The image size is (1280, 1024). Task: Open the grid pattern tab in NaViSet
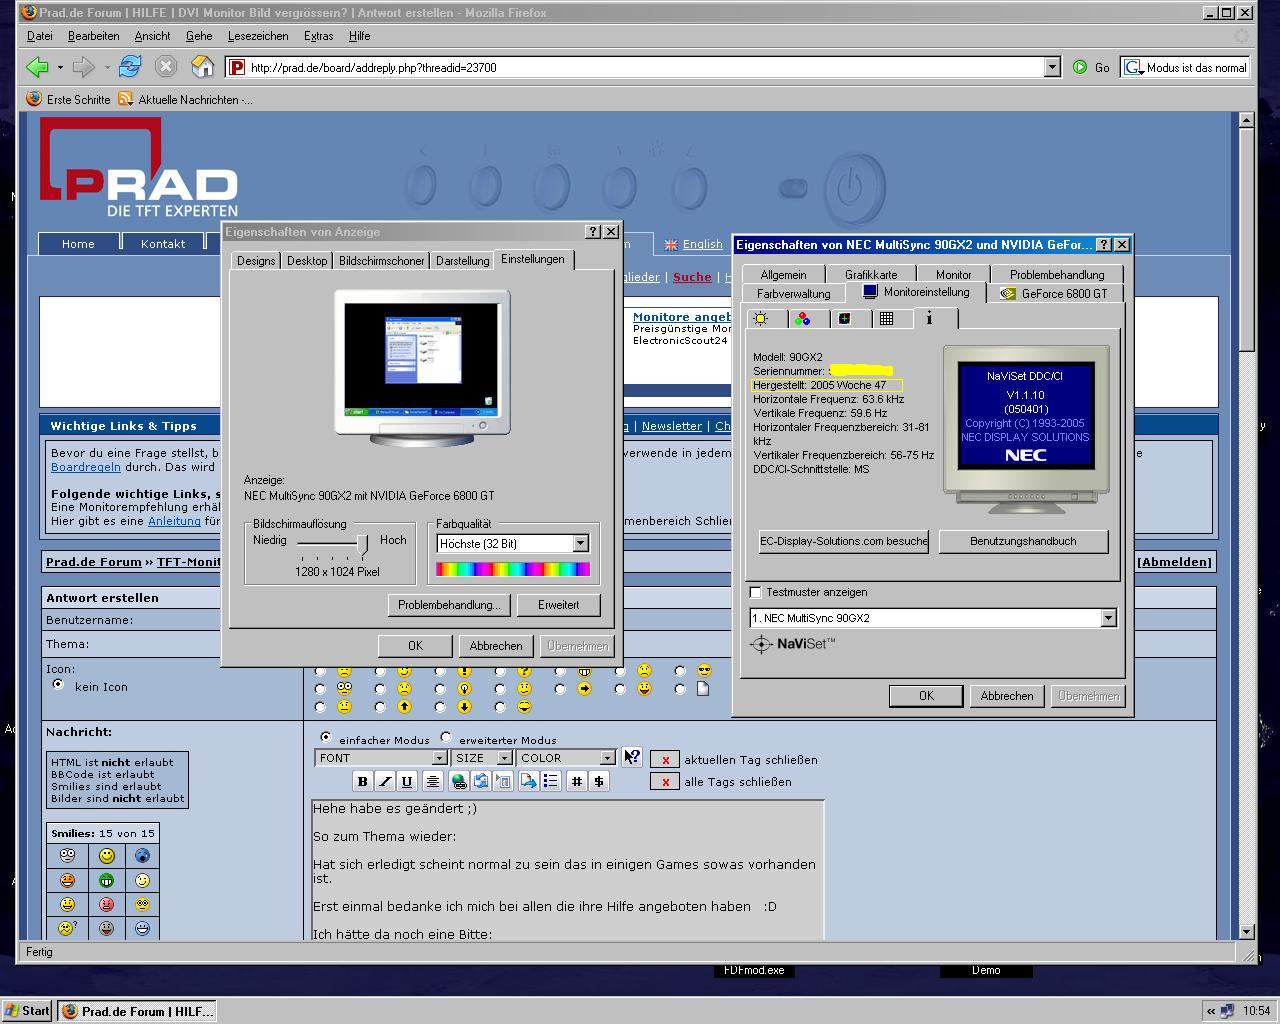pos(886,319)
